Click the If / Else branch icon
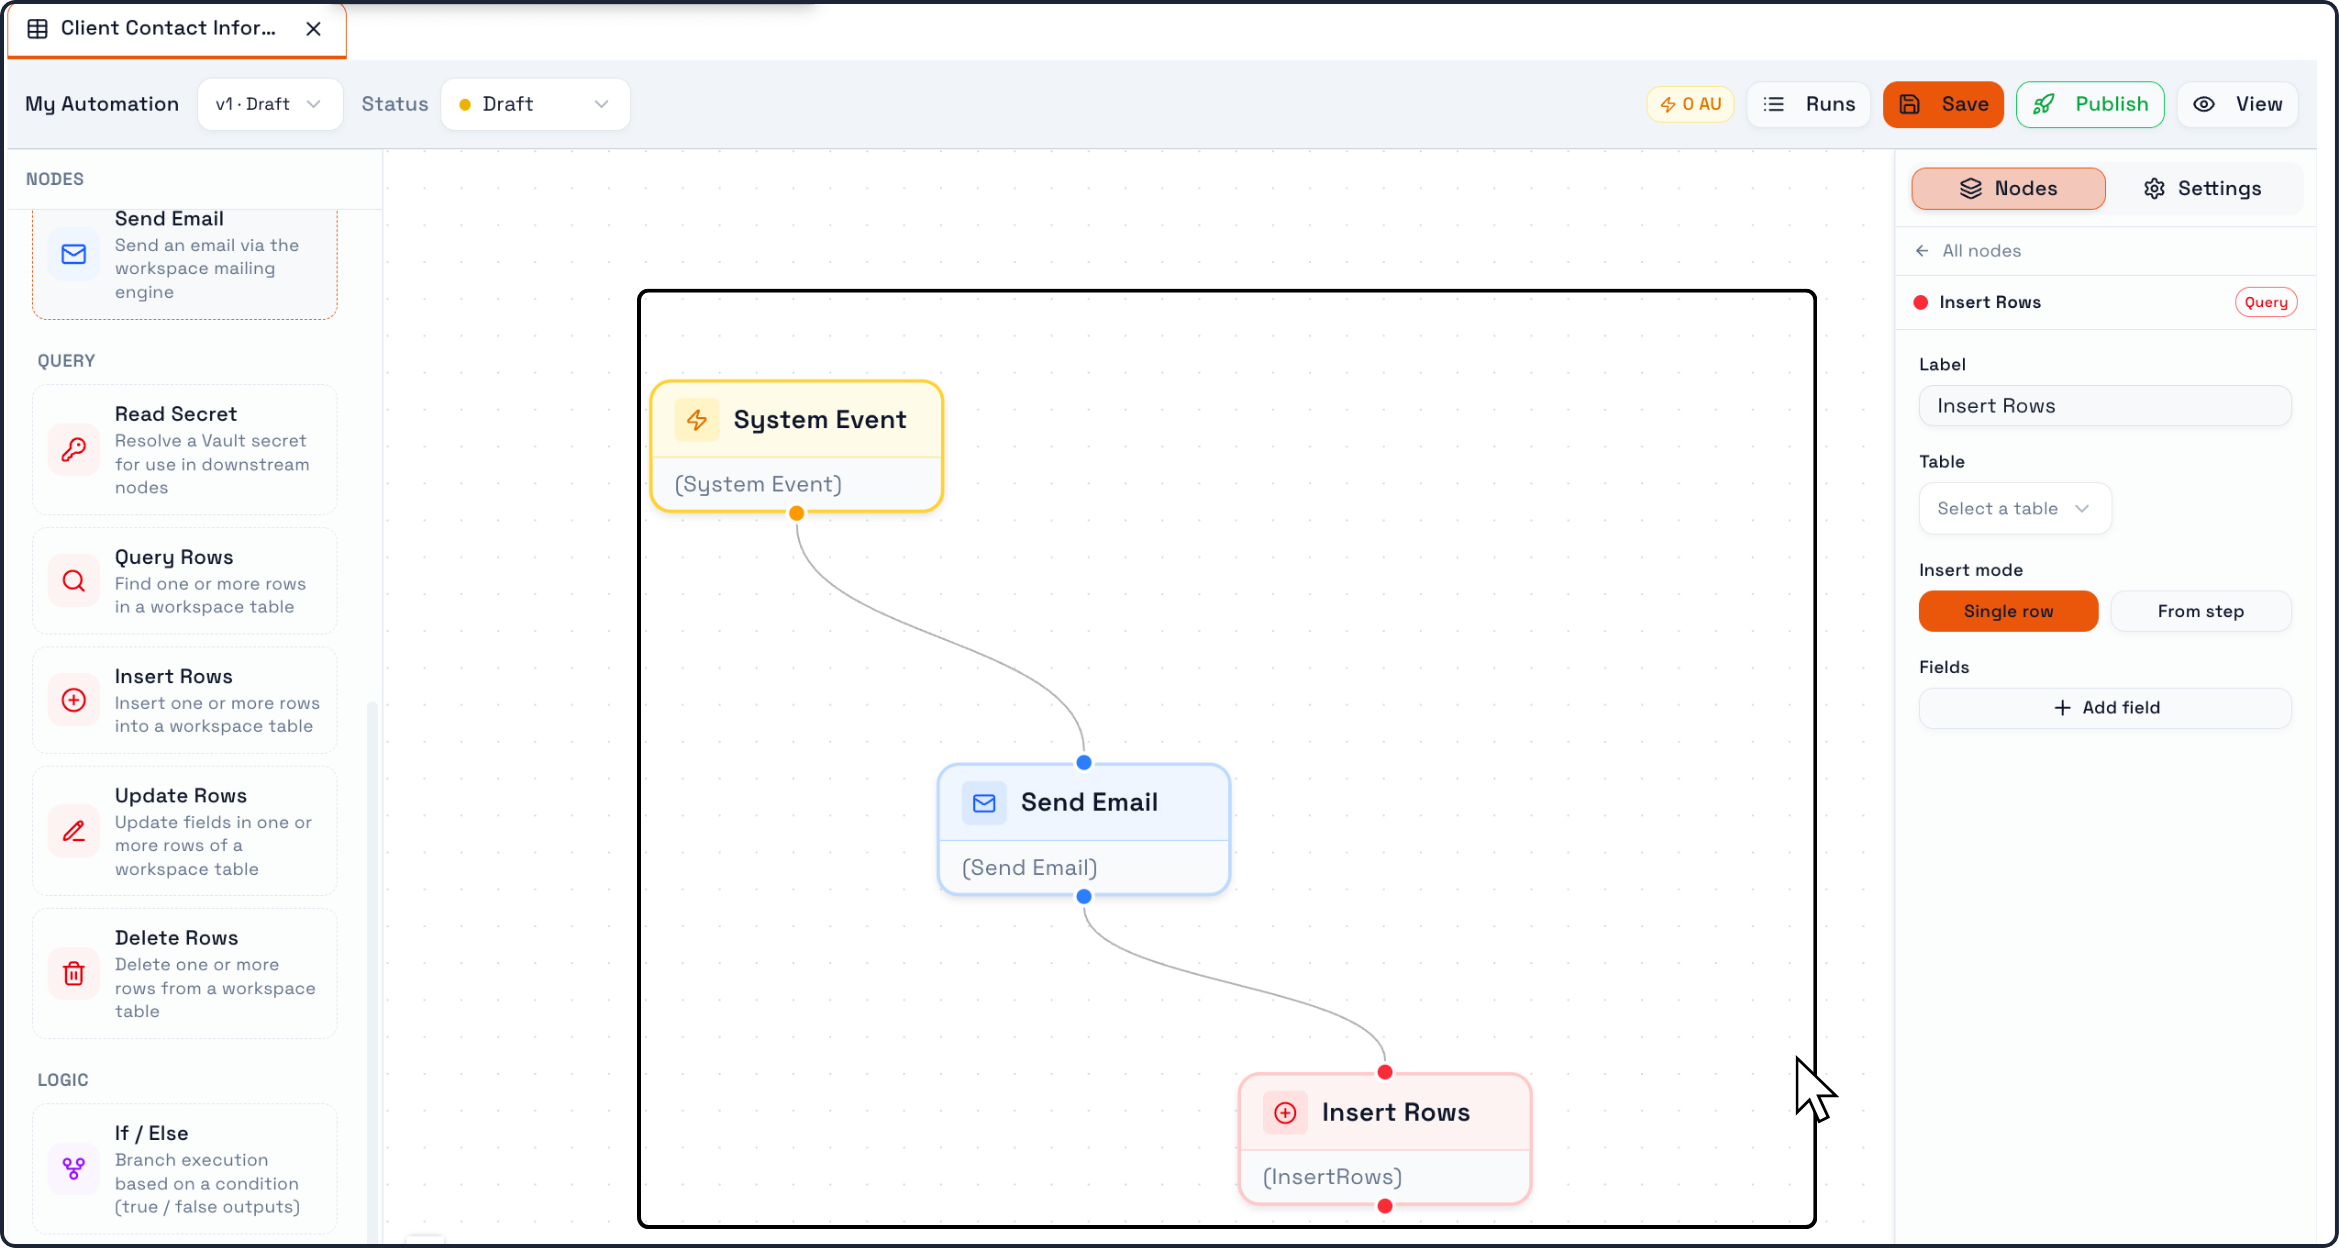 [x=74, y=1169]
